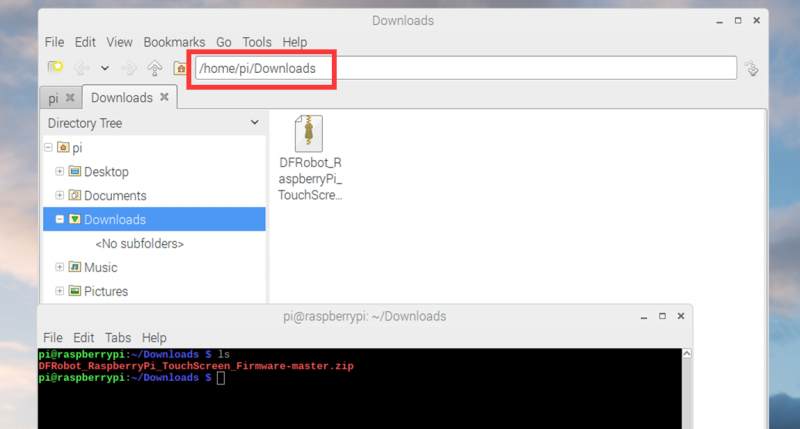The height and width of the screenshot is (429, 800).
Task: Minimize the terminal window
Action: (x=644, y=317)
